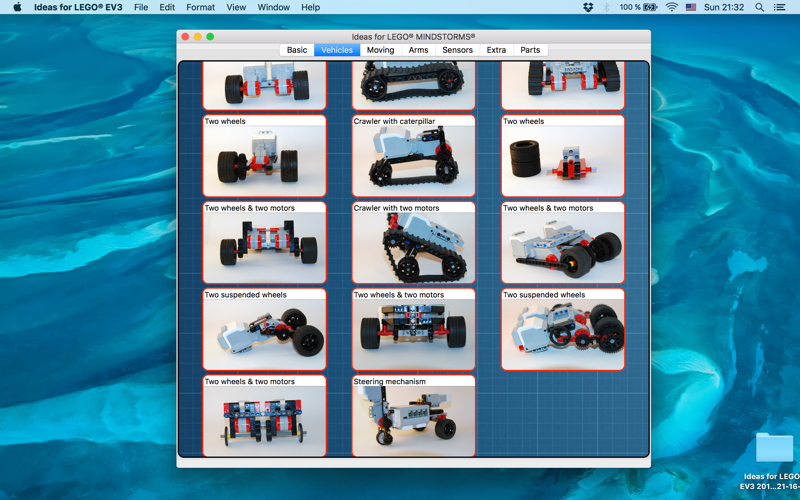The image size is (800, 500).
Task: Click the battery status icon
Action: tap(650, 7)
